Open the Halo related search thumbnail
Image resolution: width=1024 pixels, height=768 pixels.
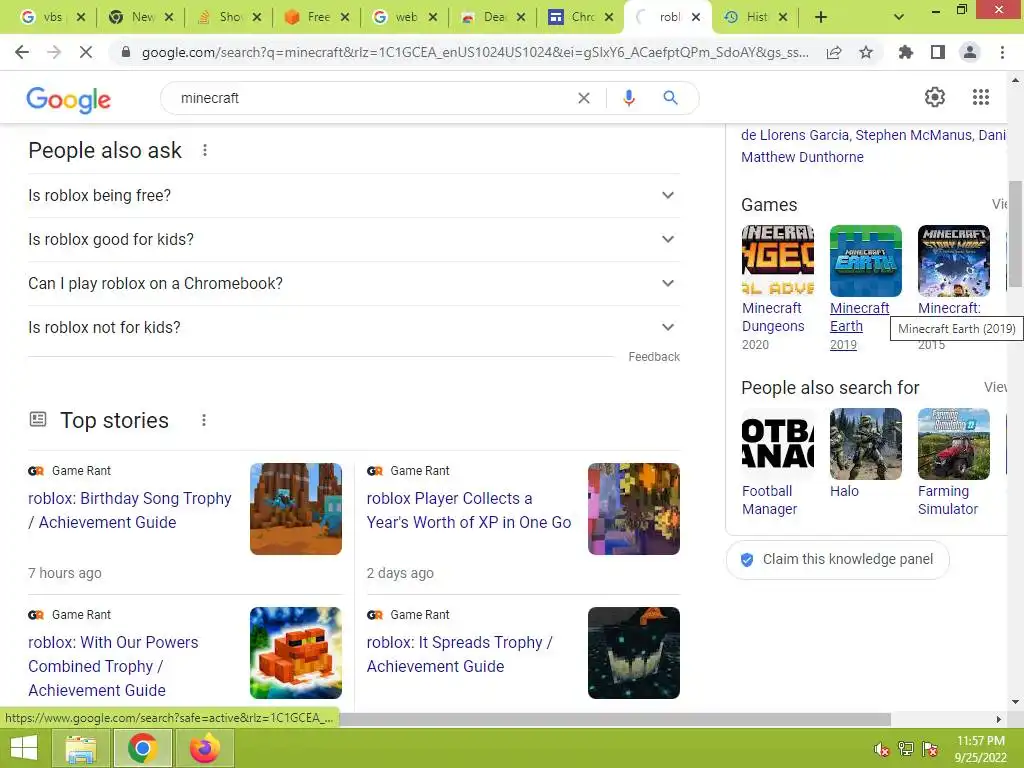[865, 444]
